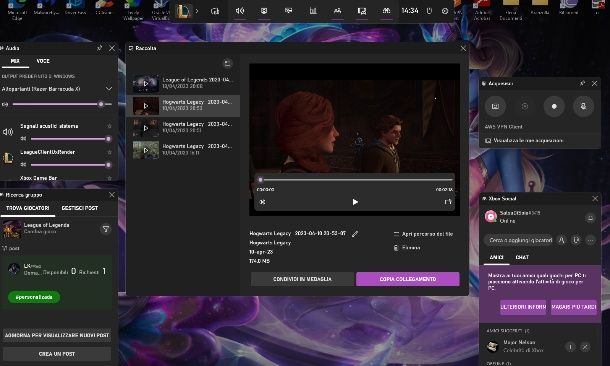
Task: Mute LeagueClientUxRender audio
Action: [23, 165]
